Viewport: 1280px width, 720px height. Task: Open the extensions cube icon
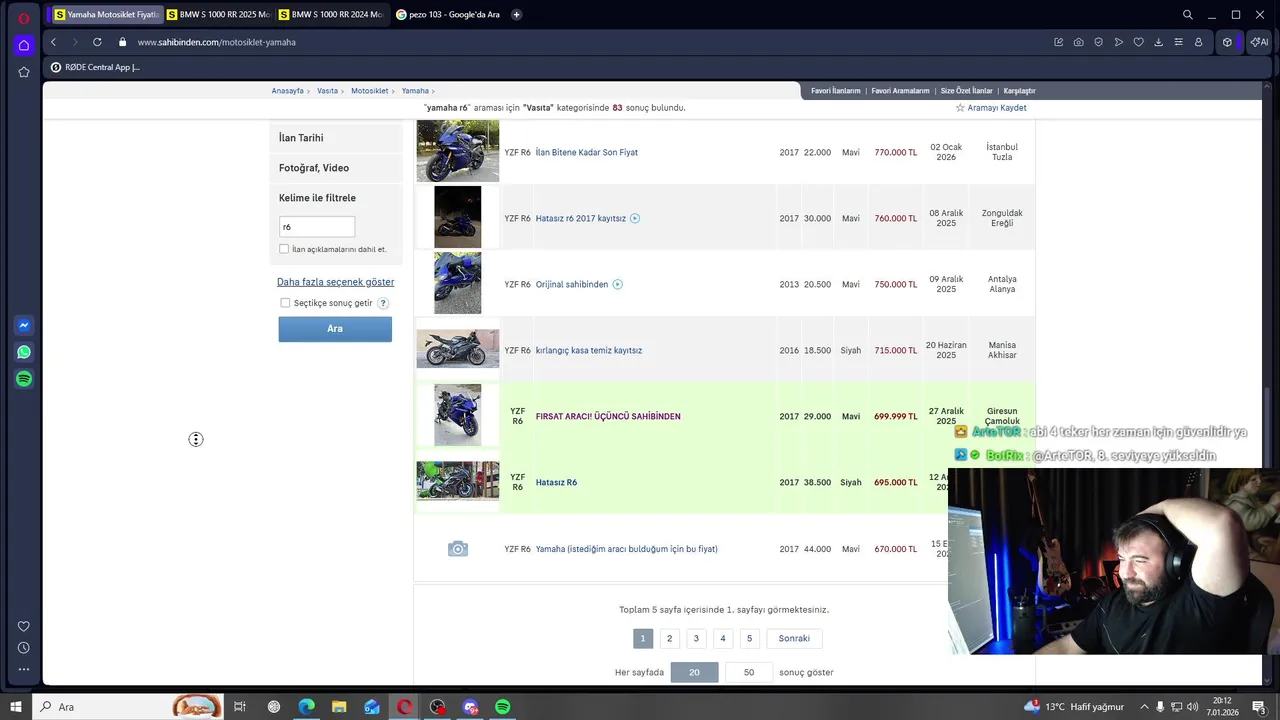(x=1227, y=42)
